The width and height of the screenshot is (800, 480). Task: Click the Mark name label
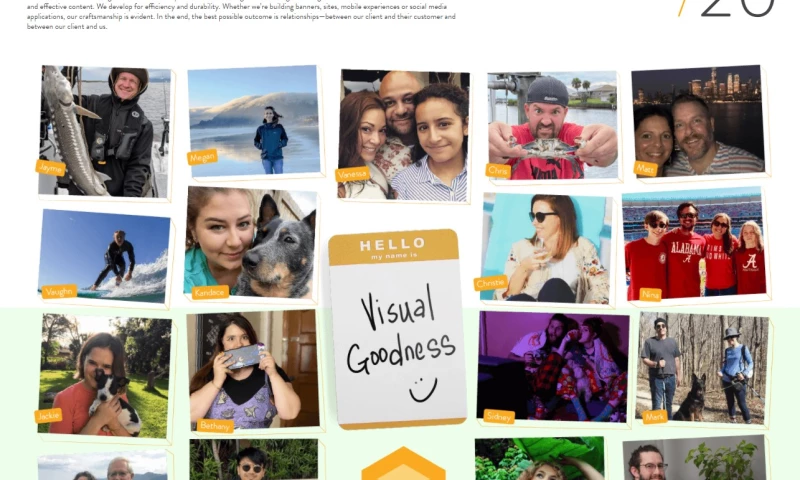(x=655, y=417)
